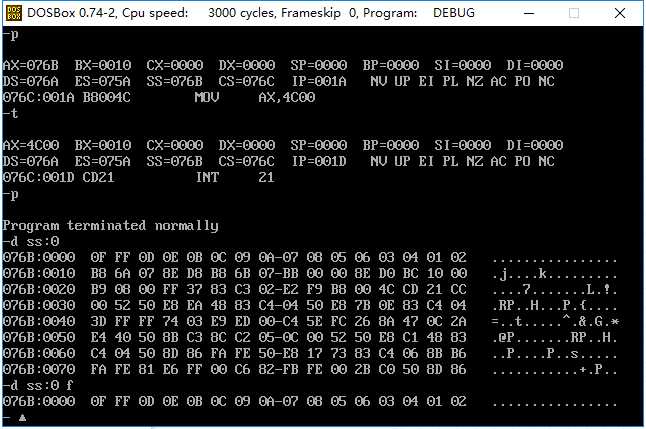This screenshot has height=429, width=646.
Task: Click the SS=076B value in first dump
Action: [x=174, y=81]
